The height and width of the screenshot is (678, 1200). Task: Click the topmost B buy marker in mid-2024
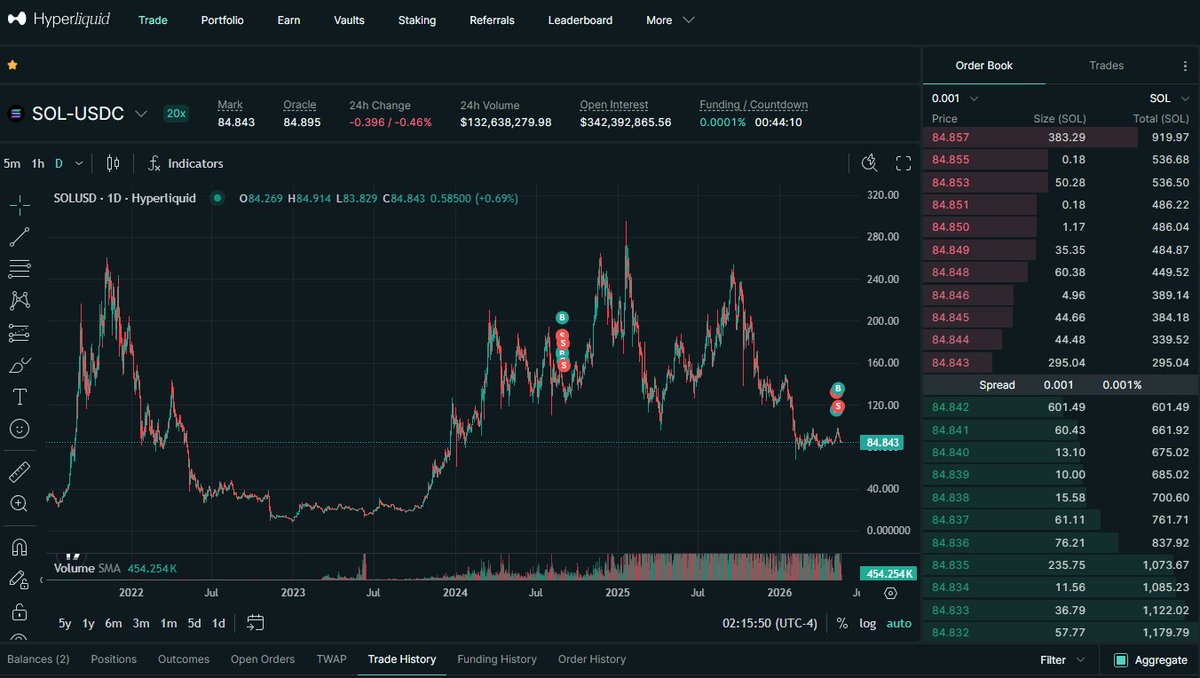pos(563,318)
